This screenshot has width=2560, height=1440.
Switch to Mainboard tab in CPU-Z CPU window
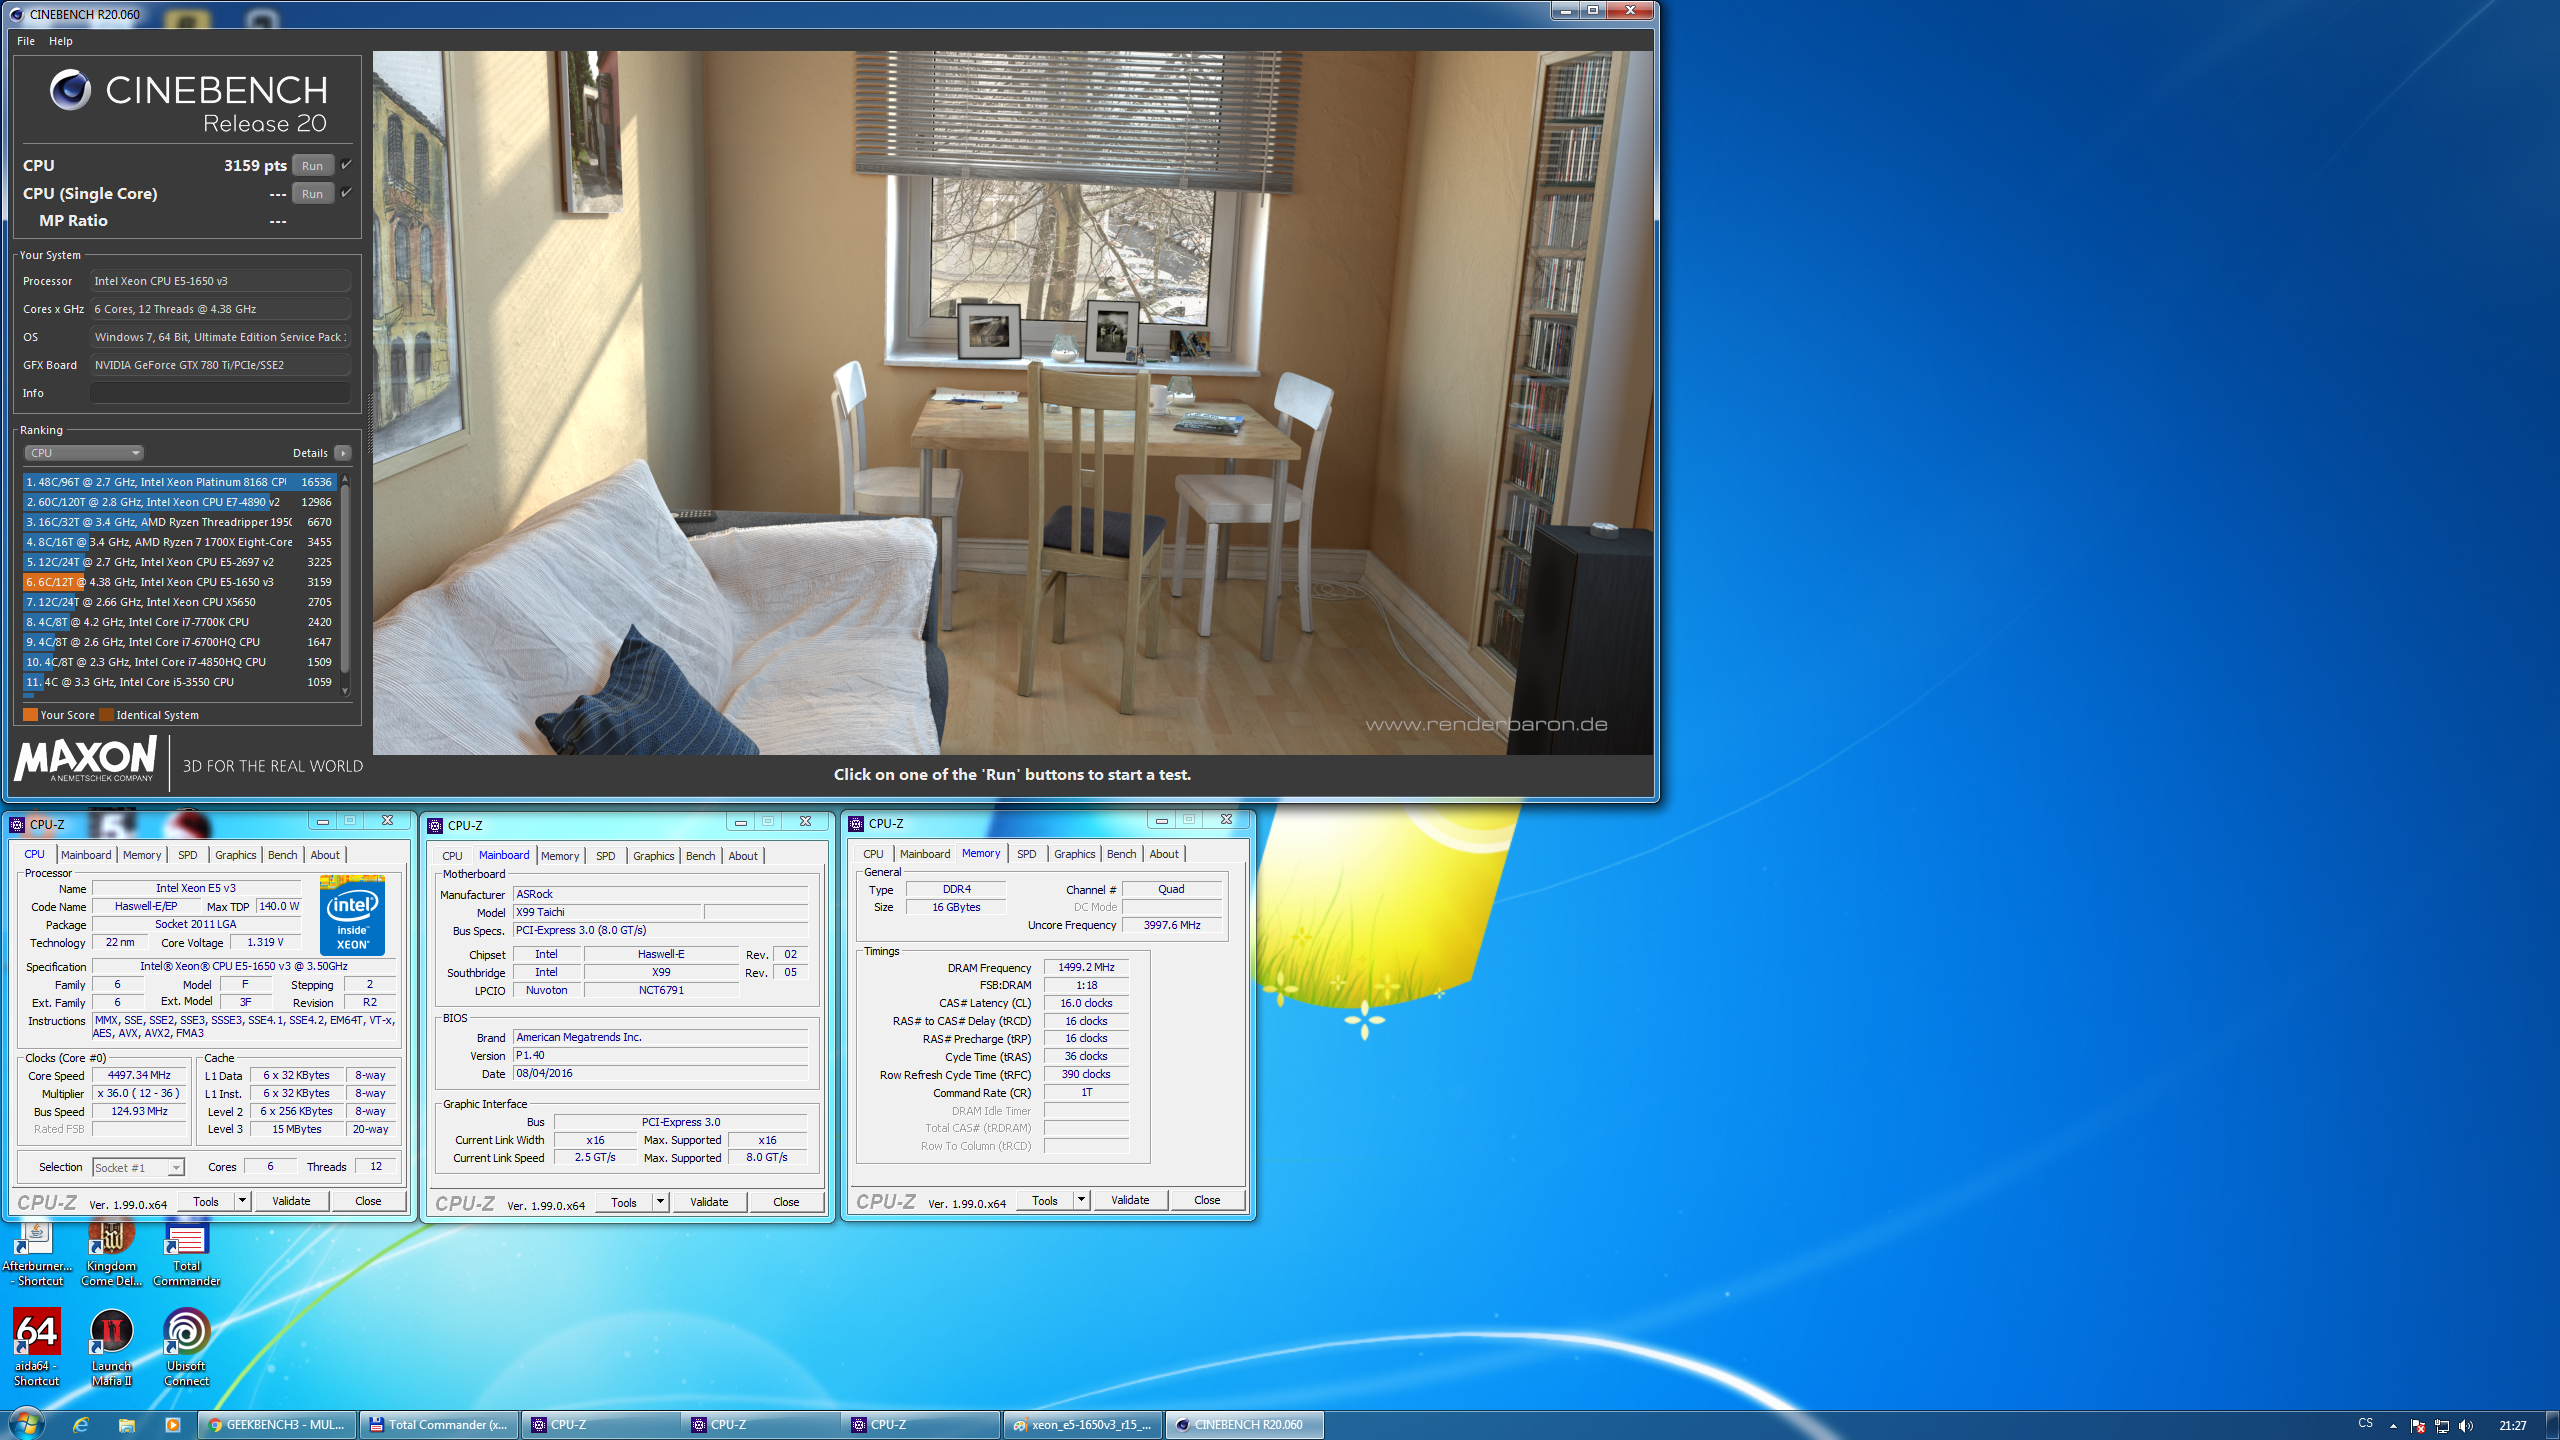86,855
